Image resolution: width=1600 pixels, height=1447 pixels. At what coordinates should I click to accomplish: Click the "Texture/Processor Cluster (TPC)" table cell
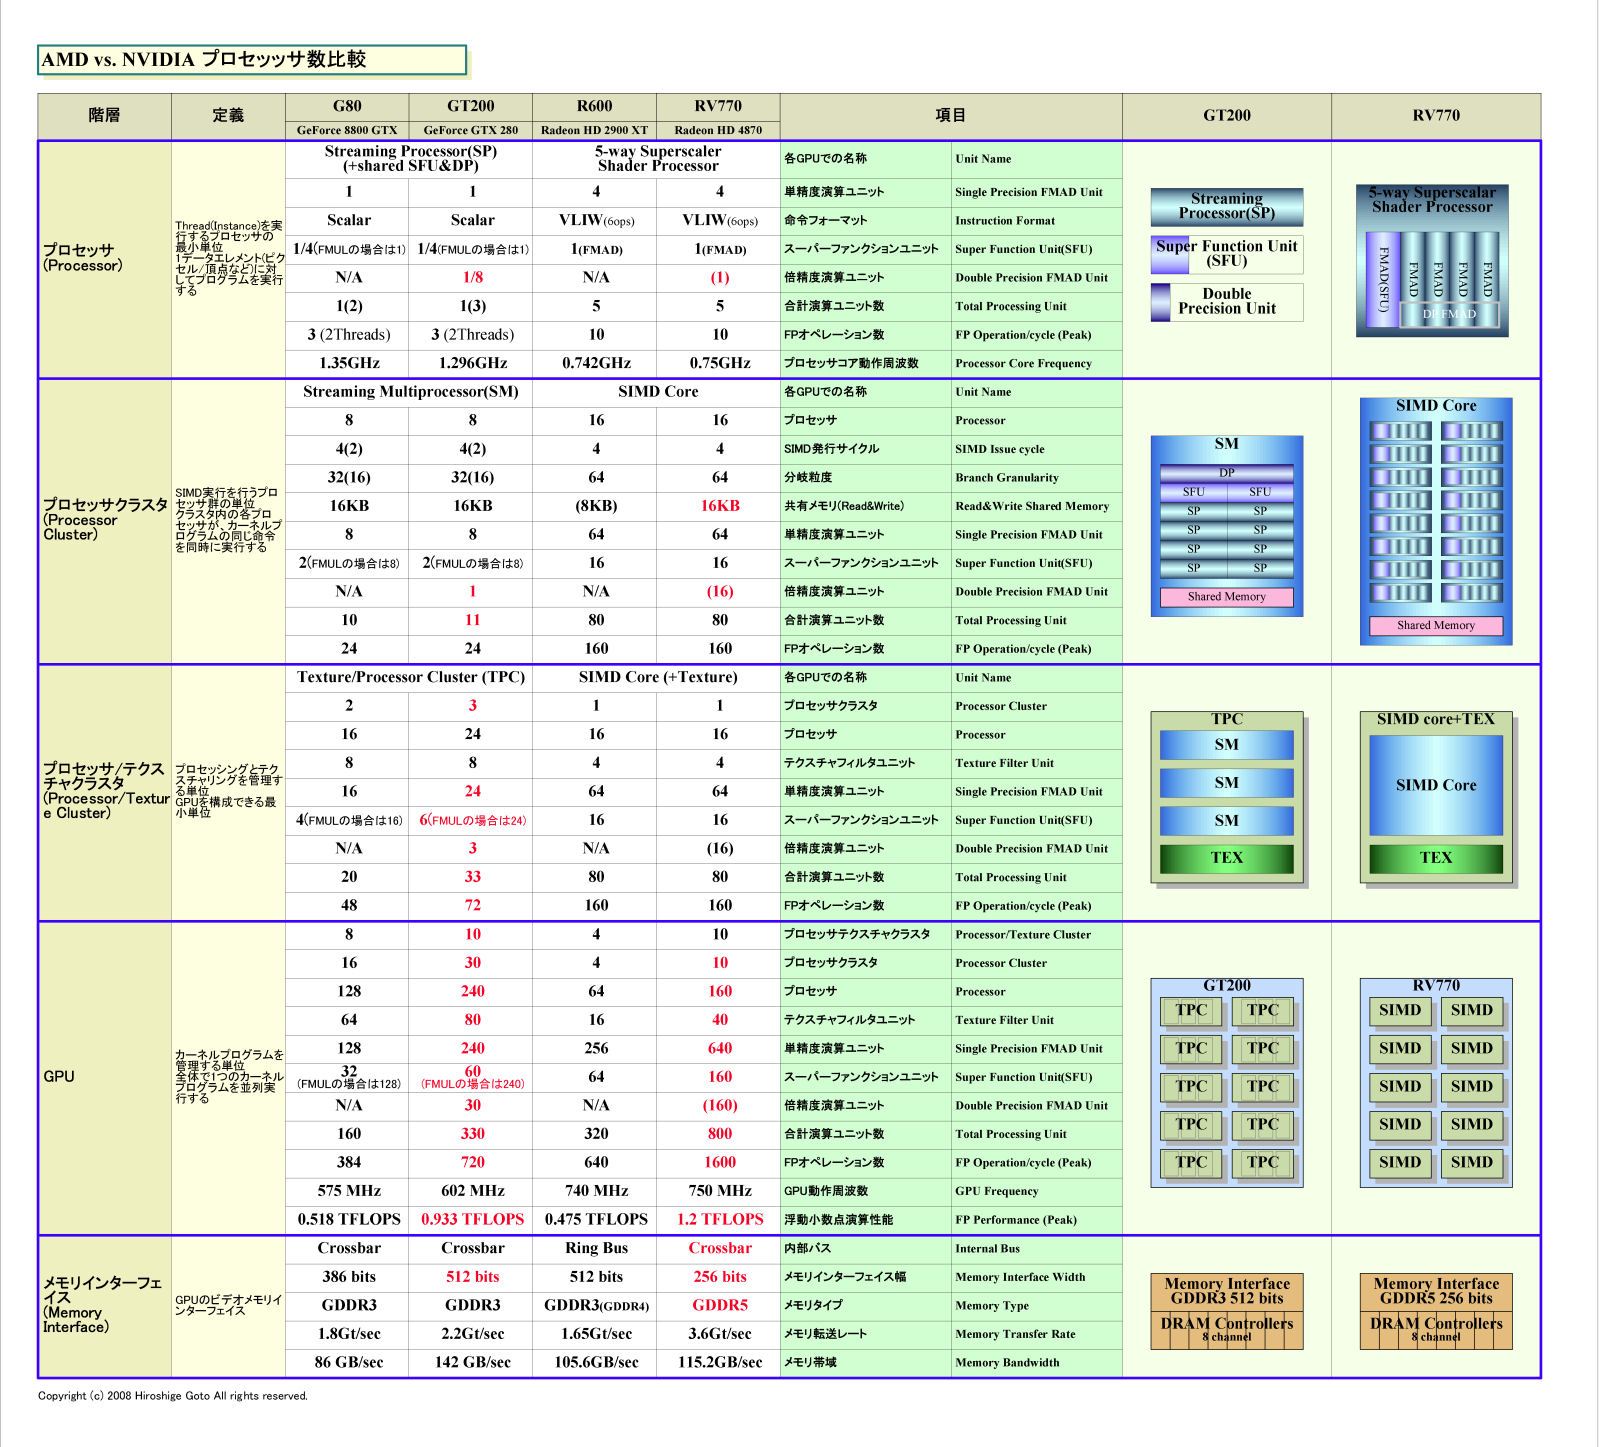[410, 677]
